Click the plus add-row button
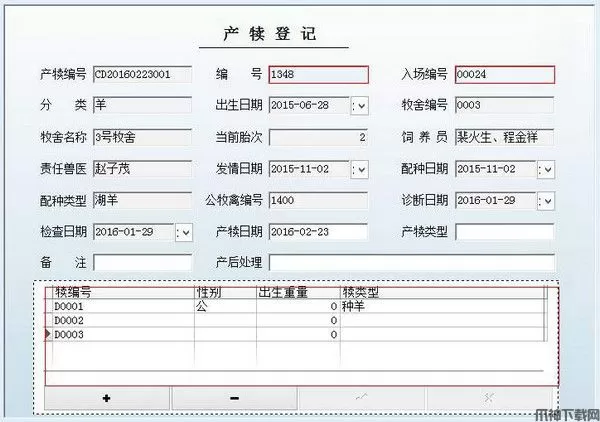Screen dimensions: 600x422 [x=107, y=398]
